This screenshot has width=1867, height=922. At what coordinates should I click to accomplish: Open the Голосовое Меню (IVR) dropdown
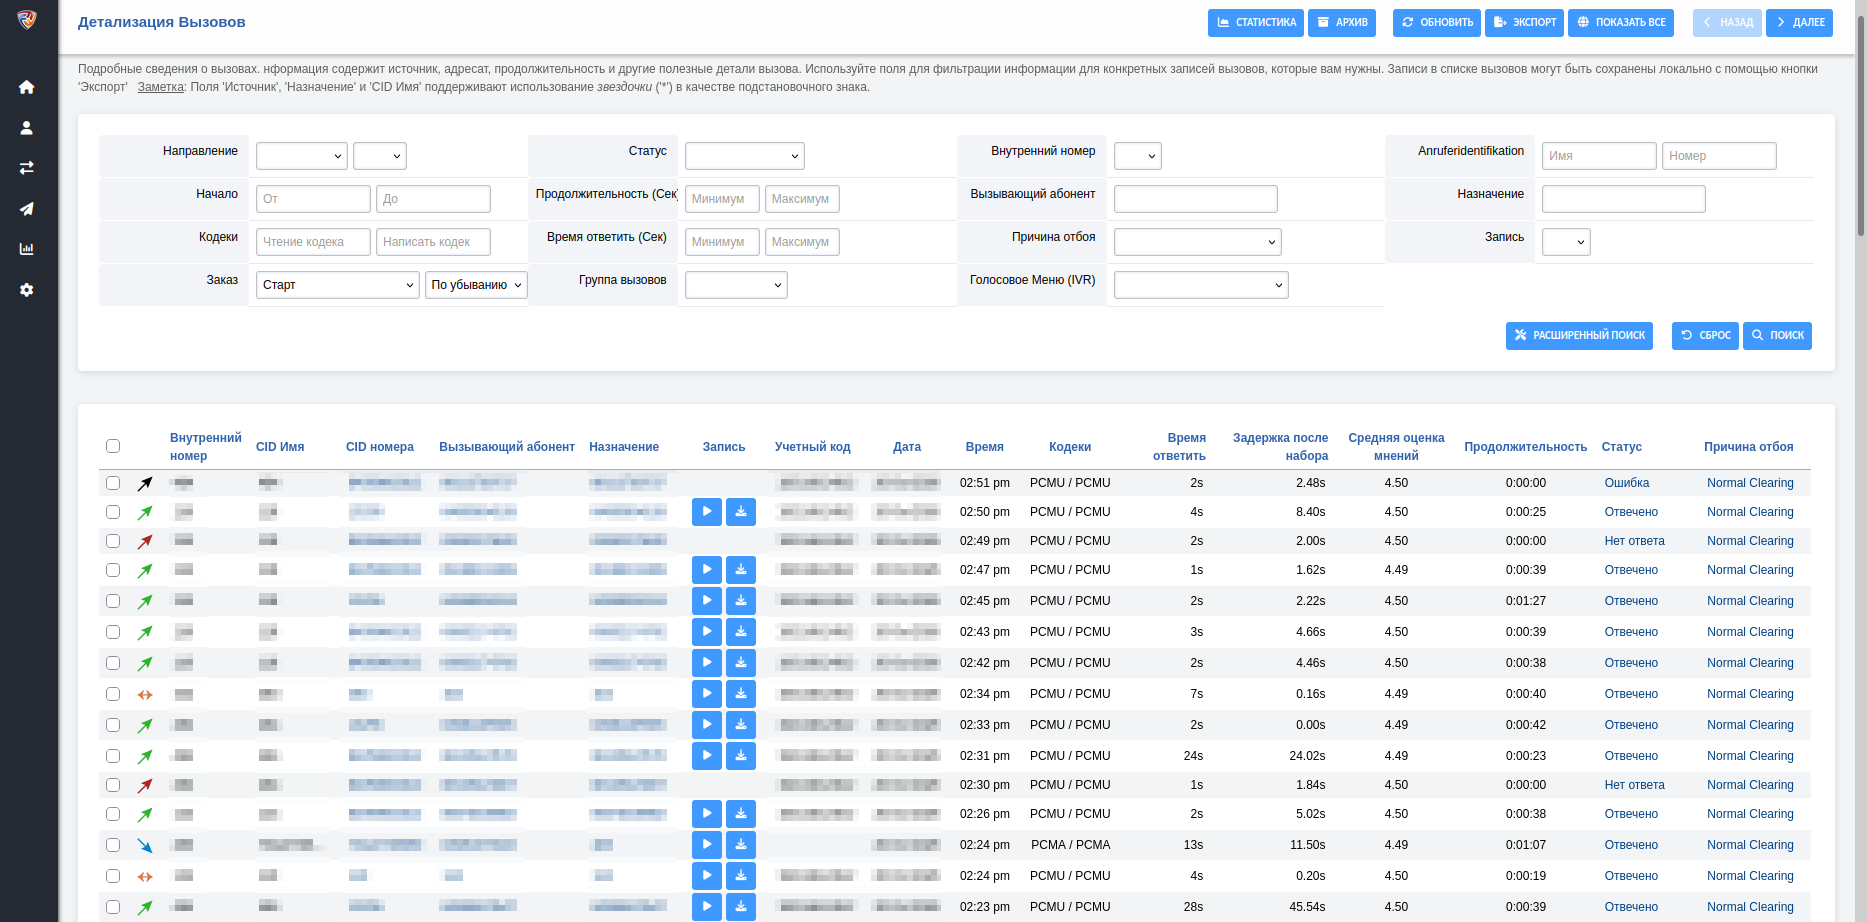coord(1201,285)
